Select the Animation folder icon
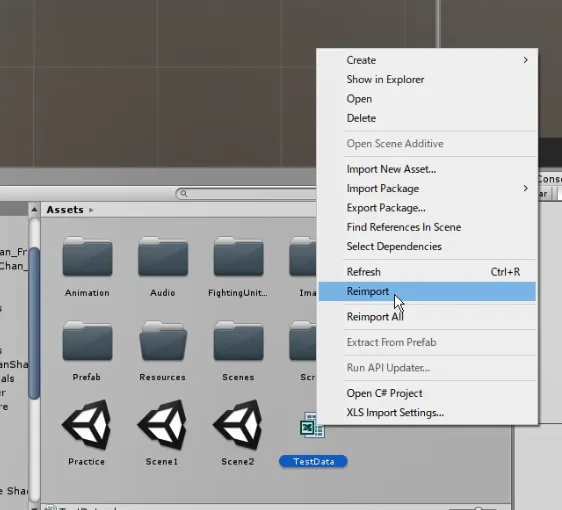The height and width of the screenshot is (510, 562). 87,256
